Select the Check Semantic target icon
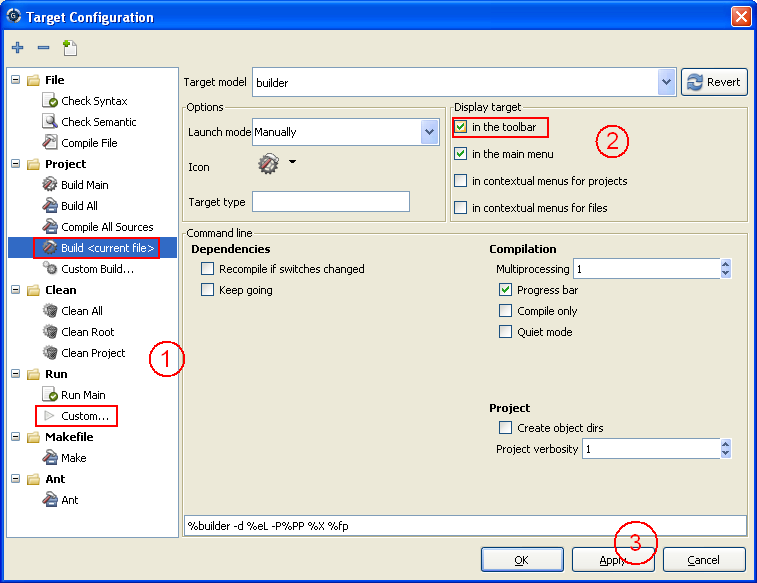 coord(50,122)
